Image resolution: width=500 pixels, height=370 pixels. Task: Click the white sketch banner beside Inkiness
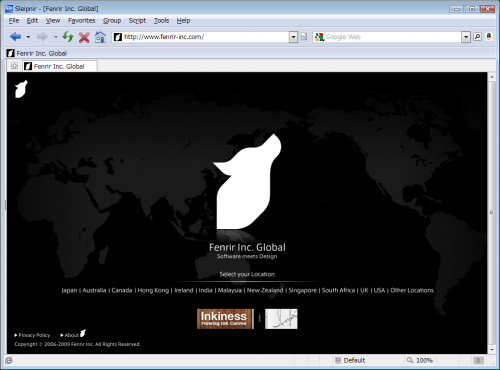click(x=281, y=319)
